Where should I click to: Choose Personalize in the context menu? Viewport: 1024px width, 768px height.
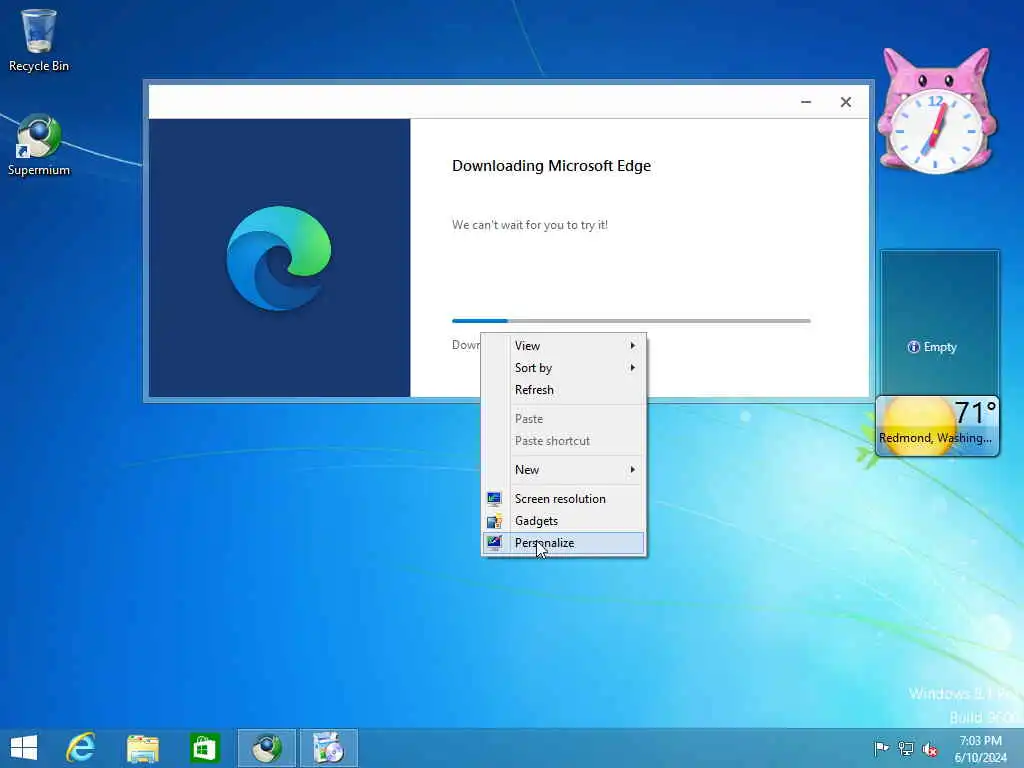point(564,543)
